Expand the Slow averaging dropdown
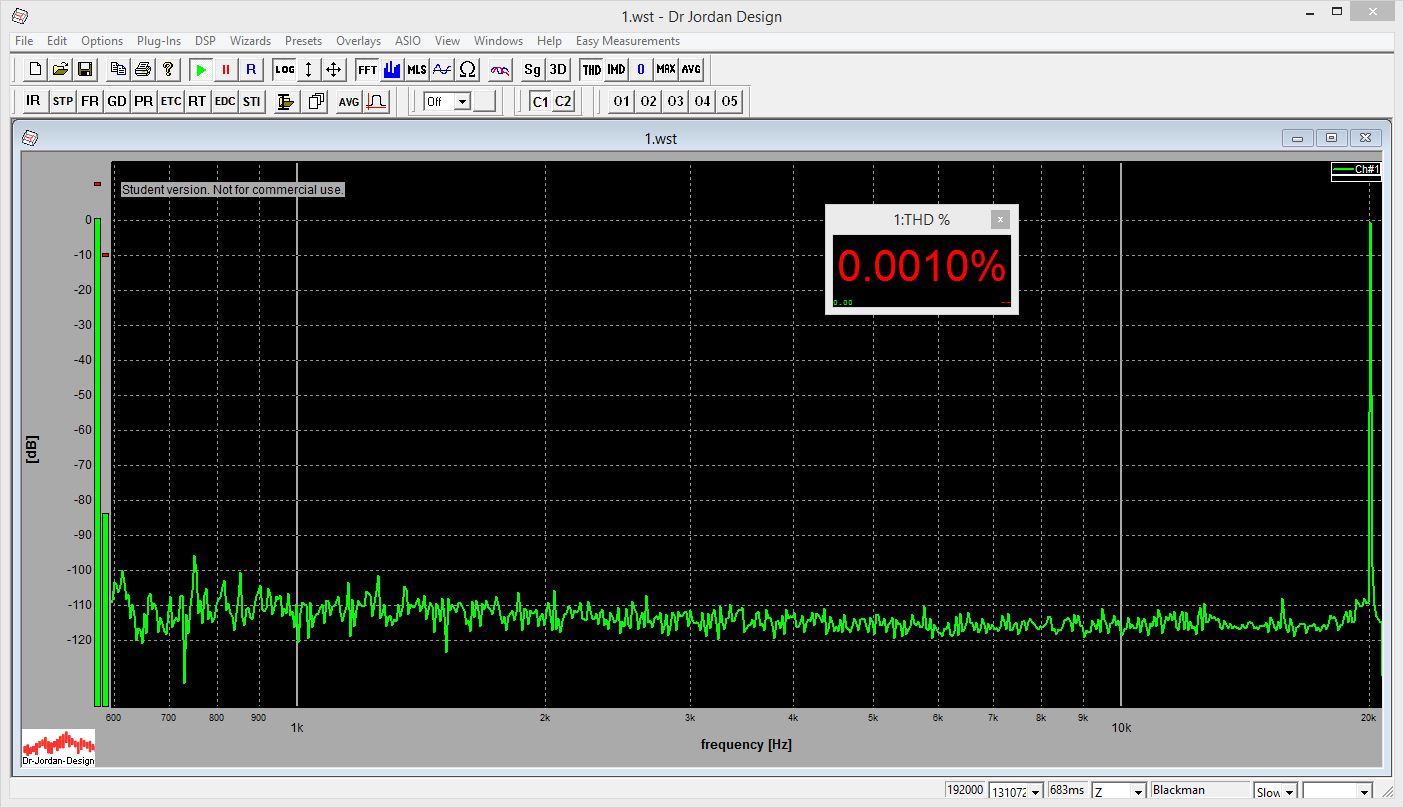The image size is (1404, 808). (1289, 792)
